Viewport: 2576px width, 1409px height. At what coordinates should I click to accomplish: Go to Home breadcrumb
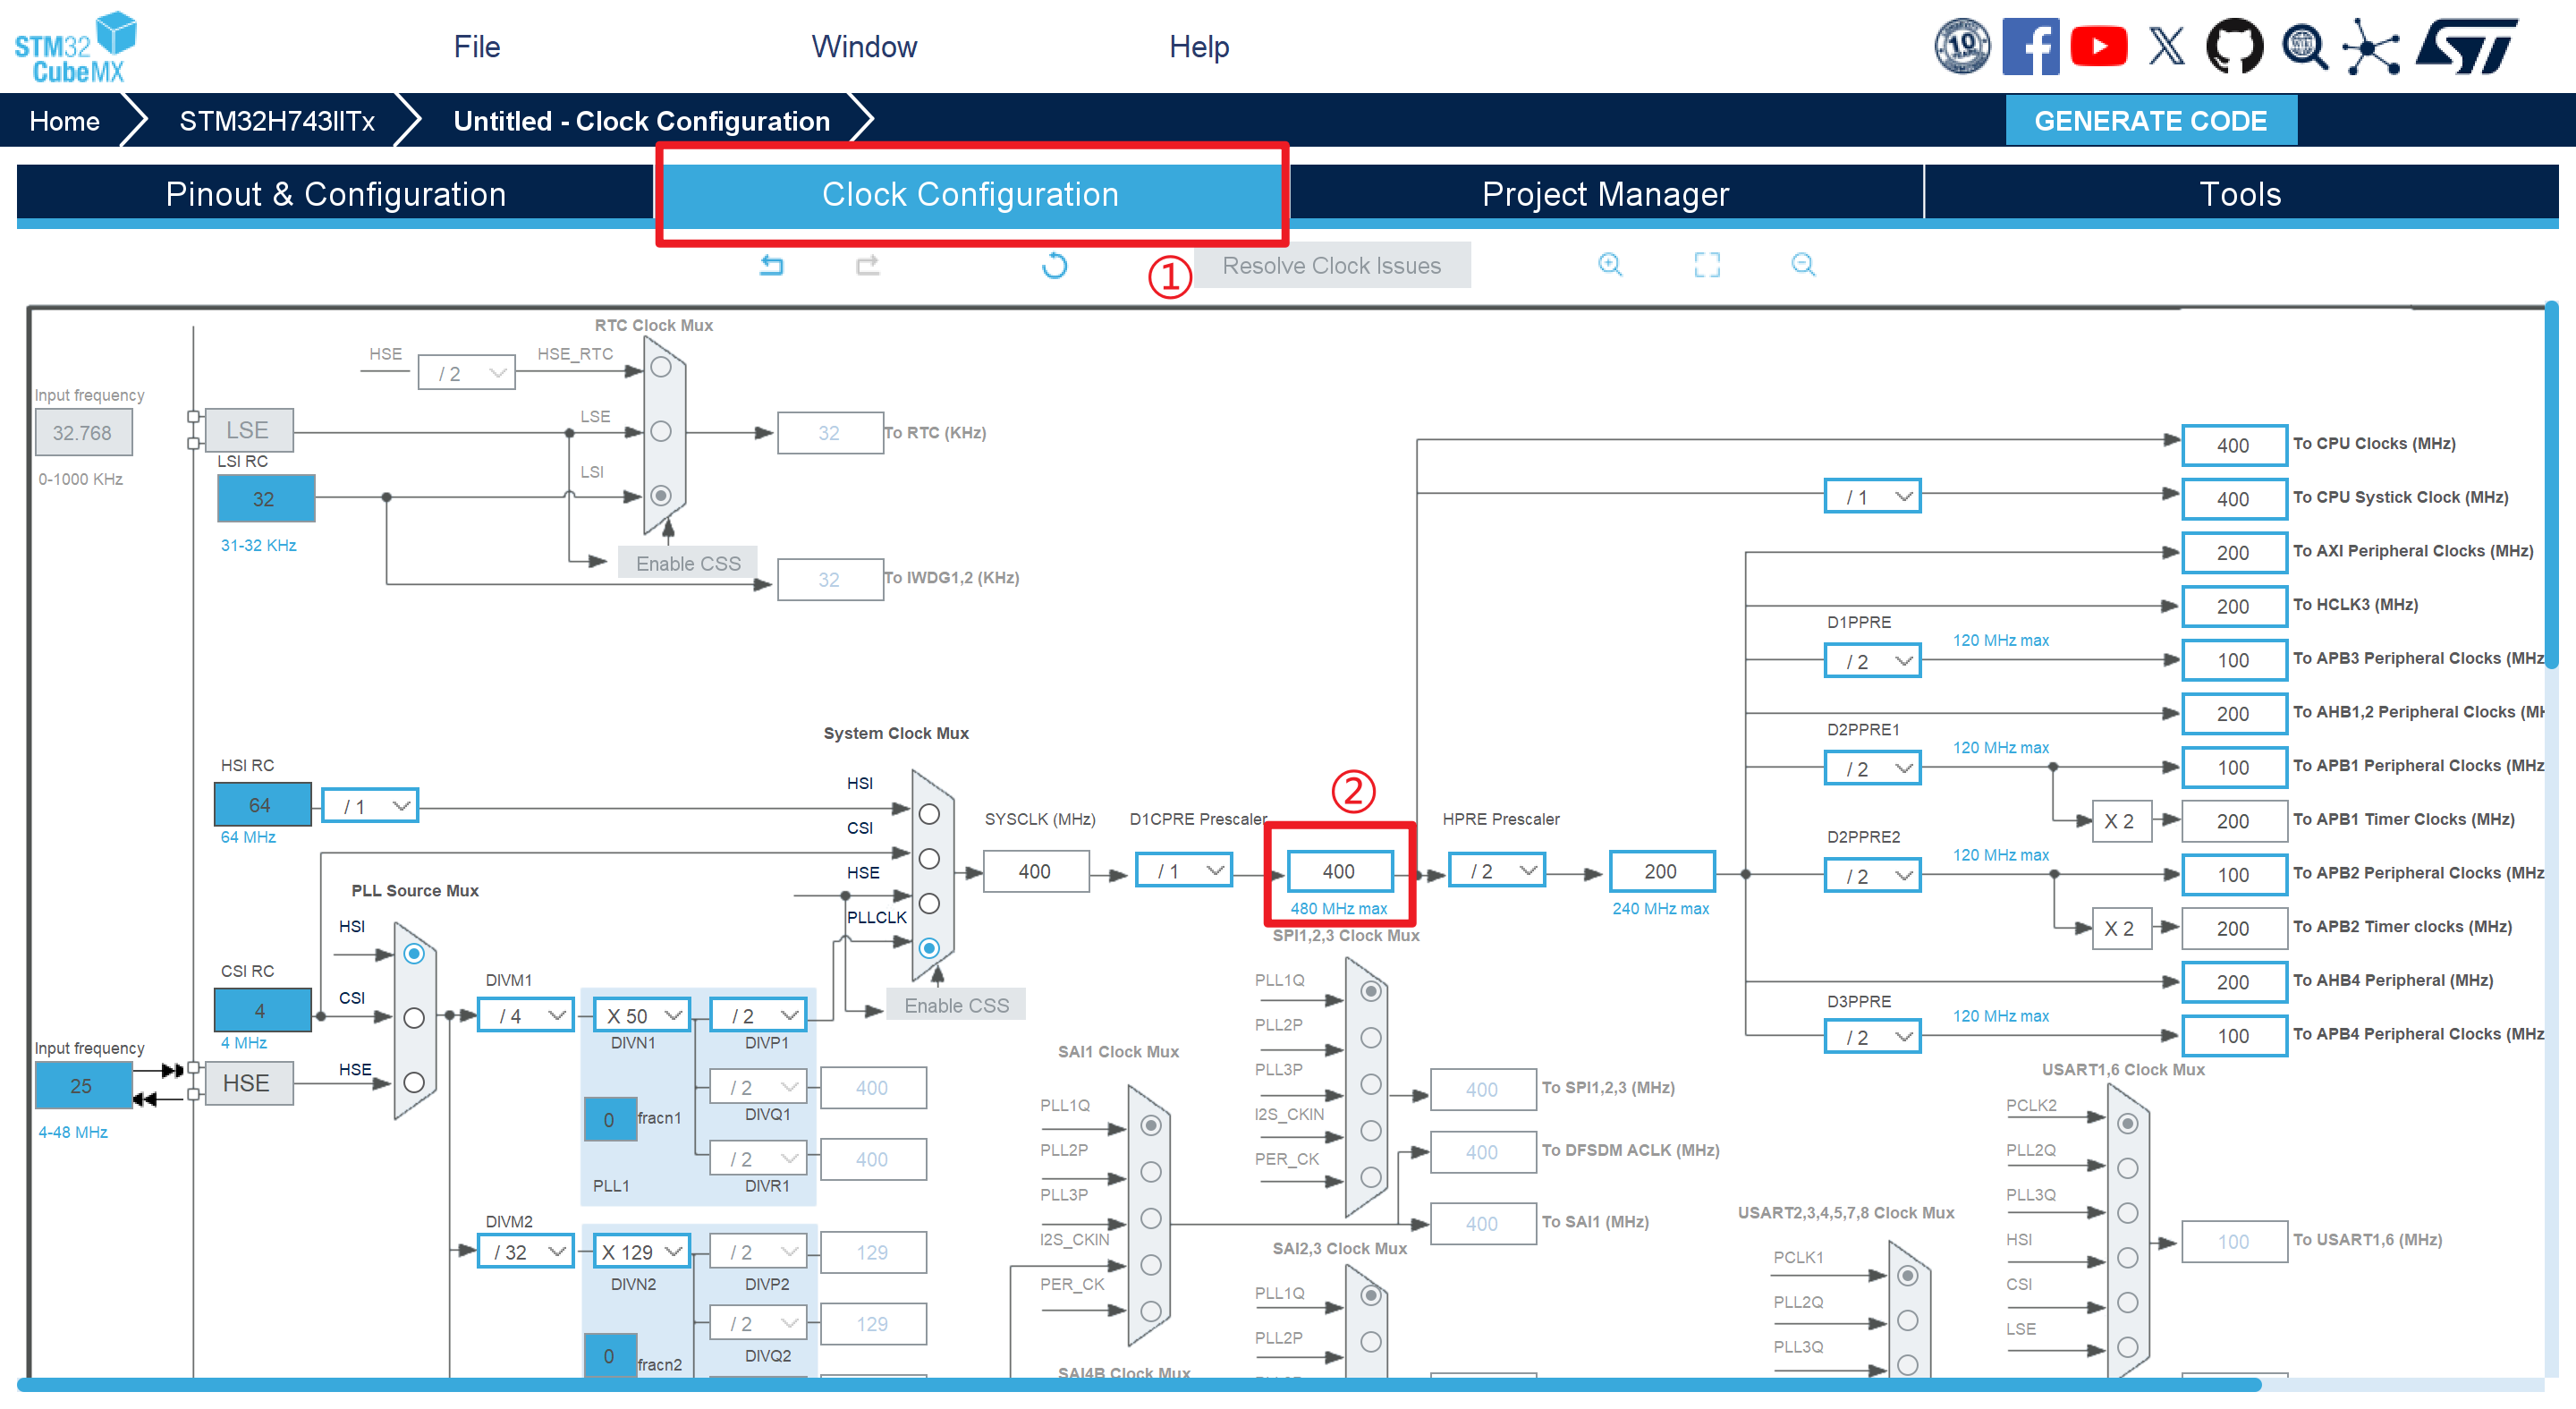pos(65,121)
